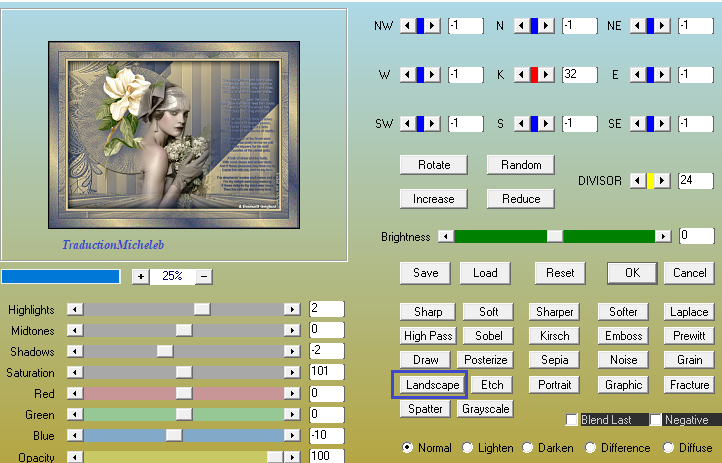Apply the Kirsch preset
The width and height of the screenshot is (722, 463).
[x=554, y=336]
